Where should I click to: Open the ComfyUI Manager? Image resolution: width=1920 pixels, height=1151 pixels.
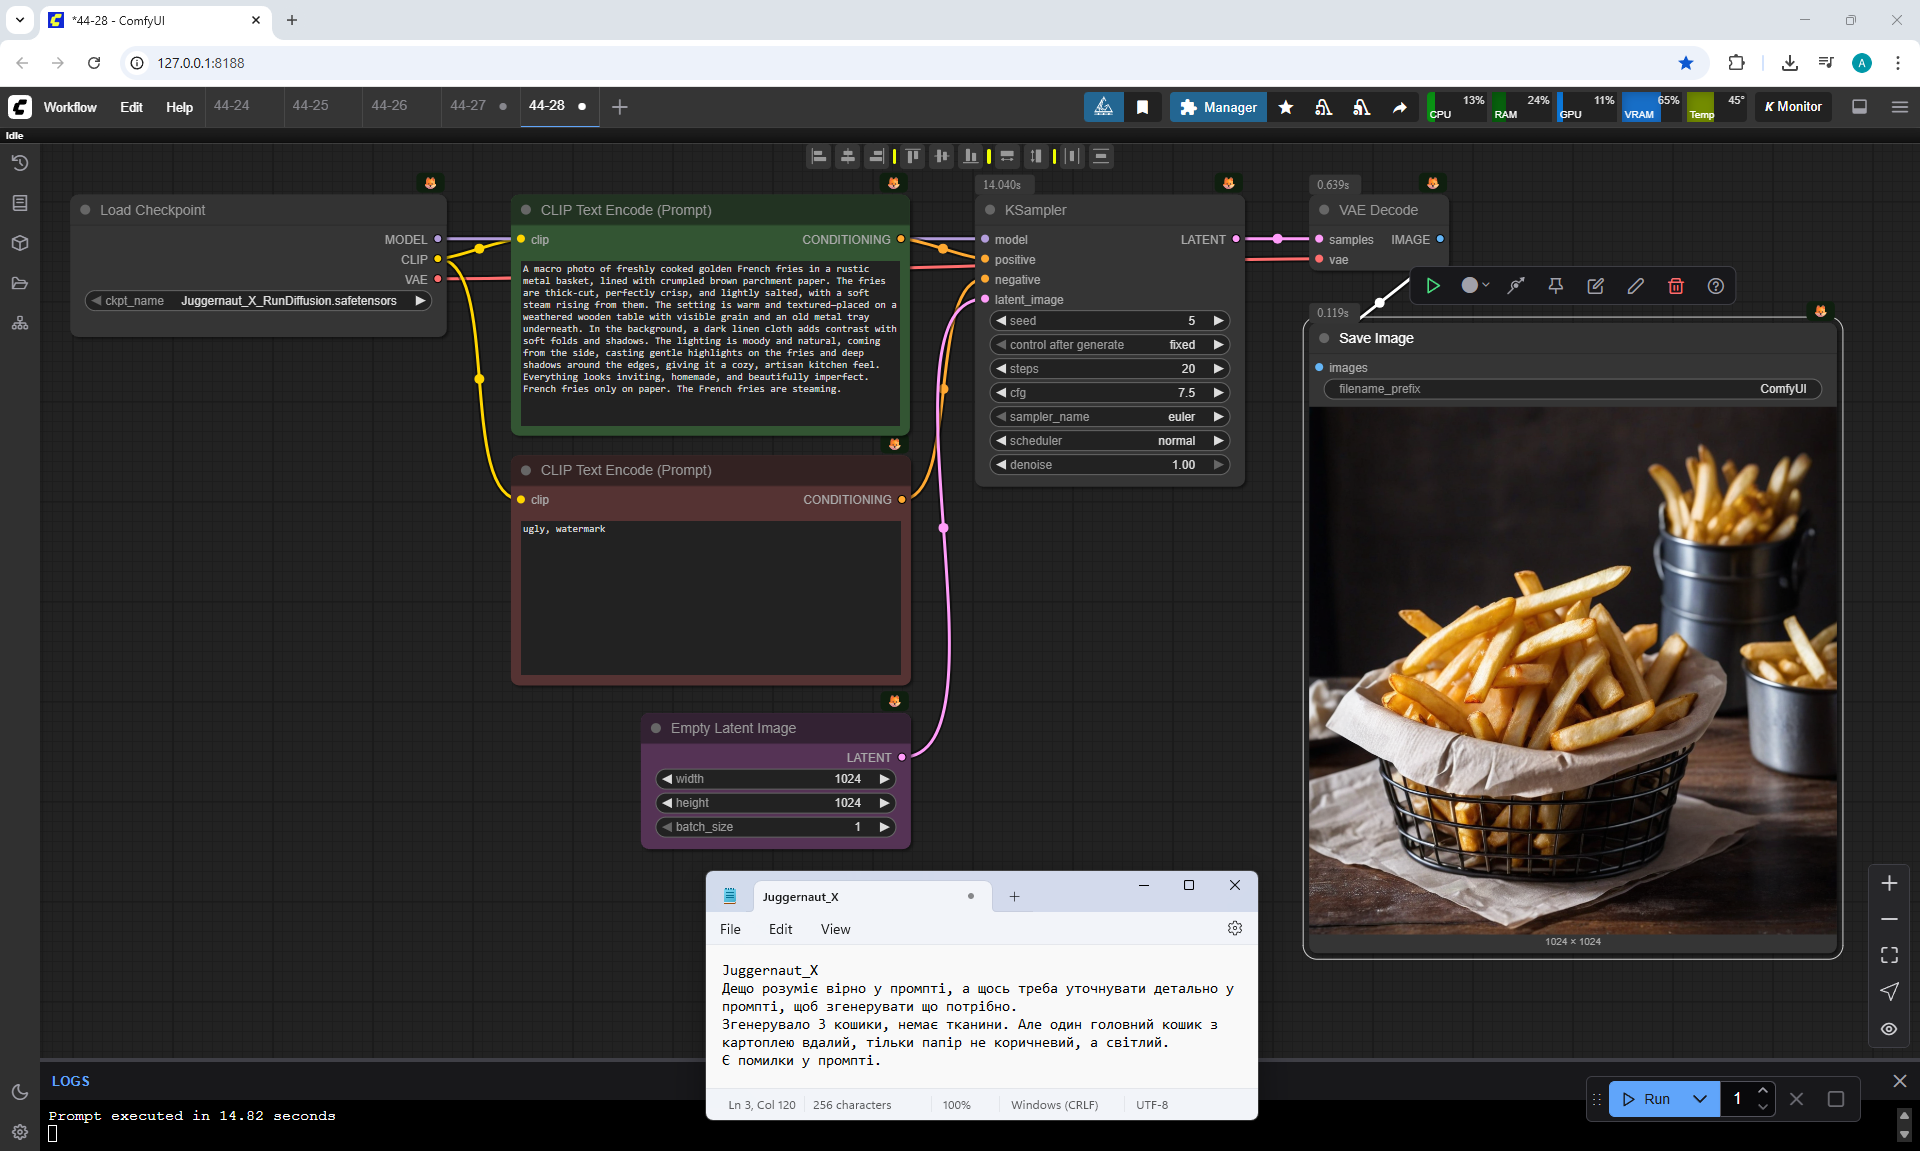(1218, 107)
